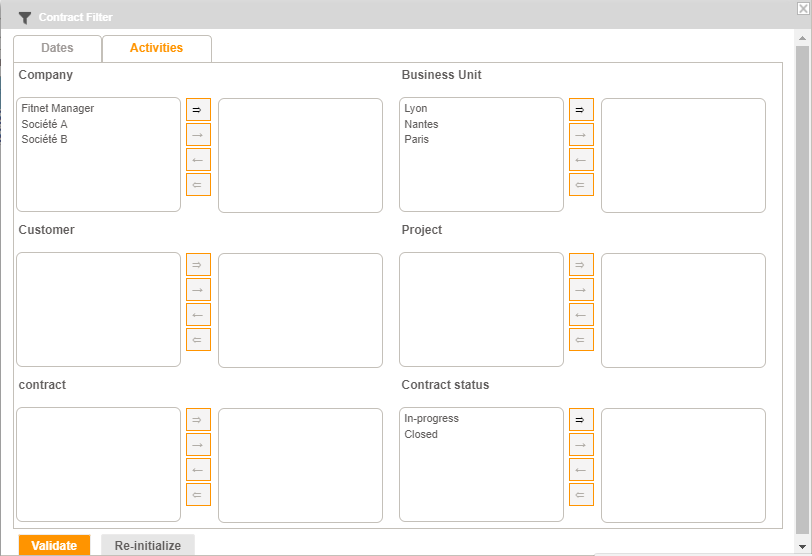Click the Contract Filter funnel icon
The image size is (812, 556).
click(25, 17)
